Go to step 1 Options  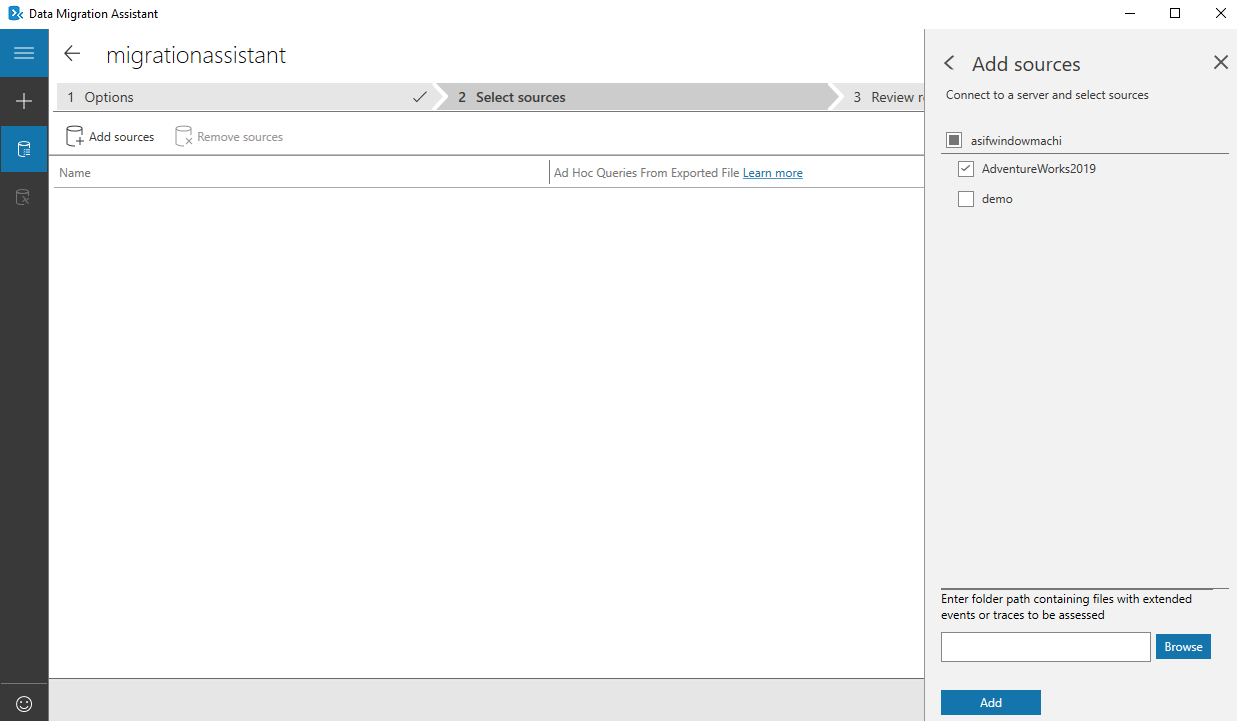240,97
